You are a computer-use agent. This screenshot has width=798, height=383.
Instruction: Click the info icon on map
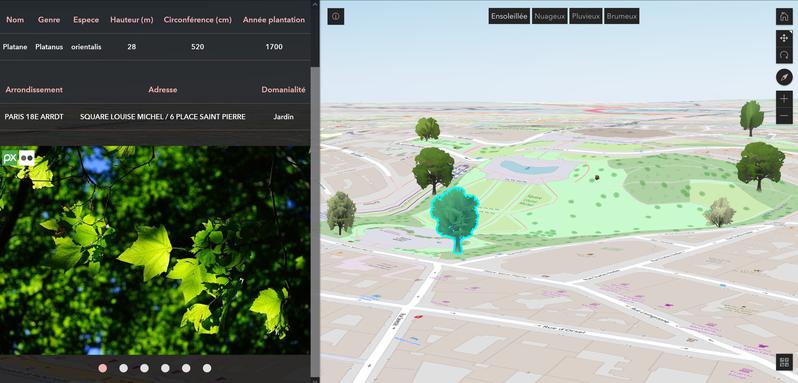(335, 16)
